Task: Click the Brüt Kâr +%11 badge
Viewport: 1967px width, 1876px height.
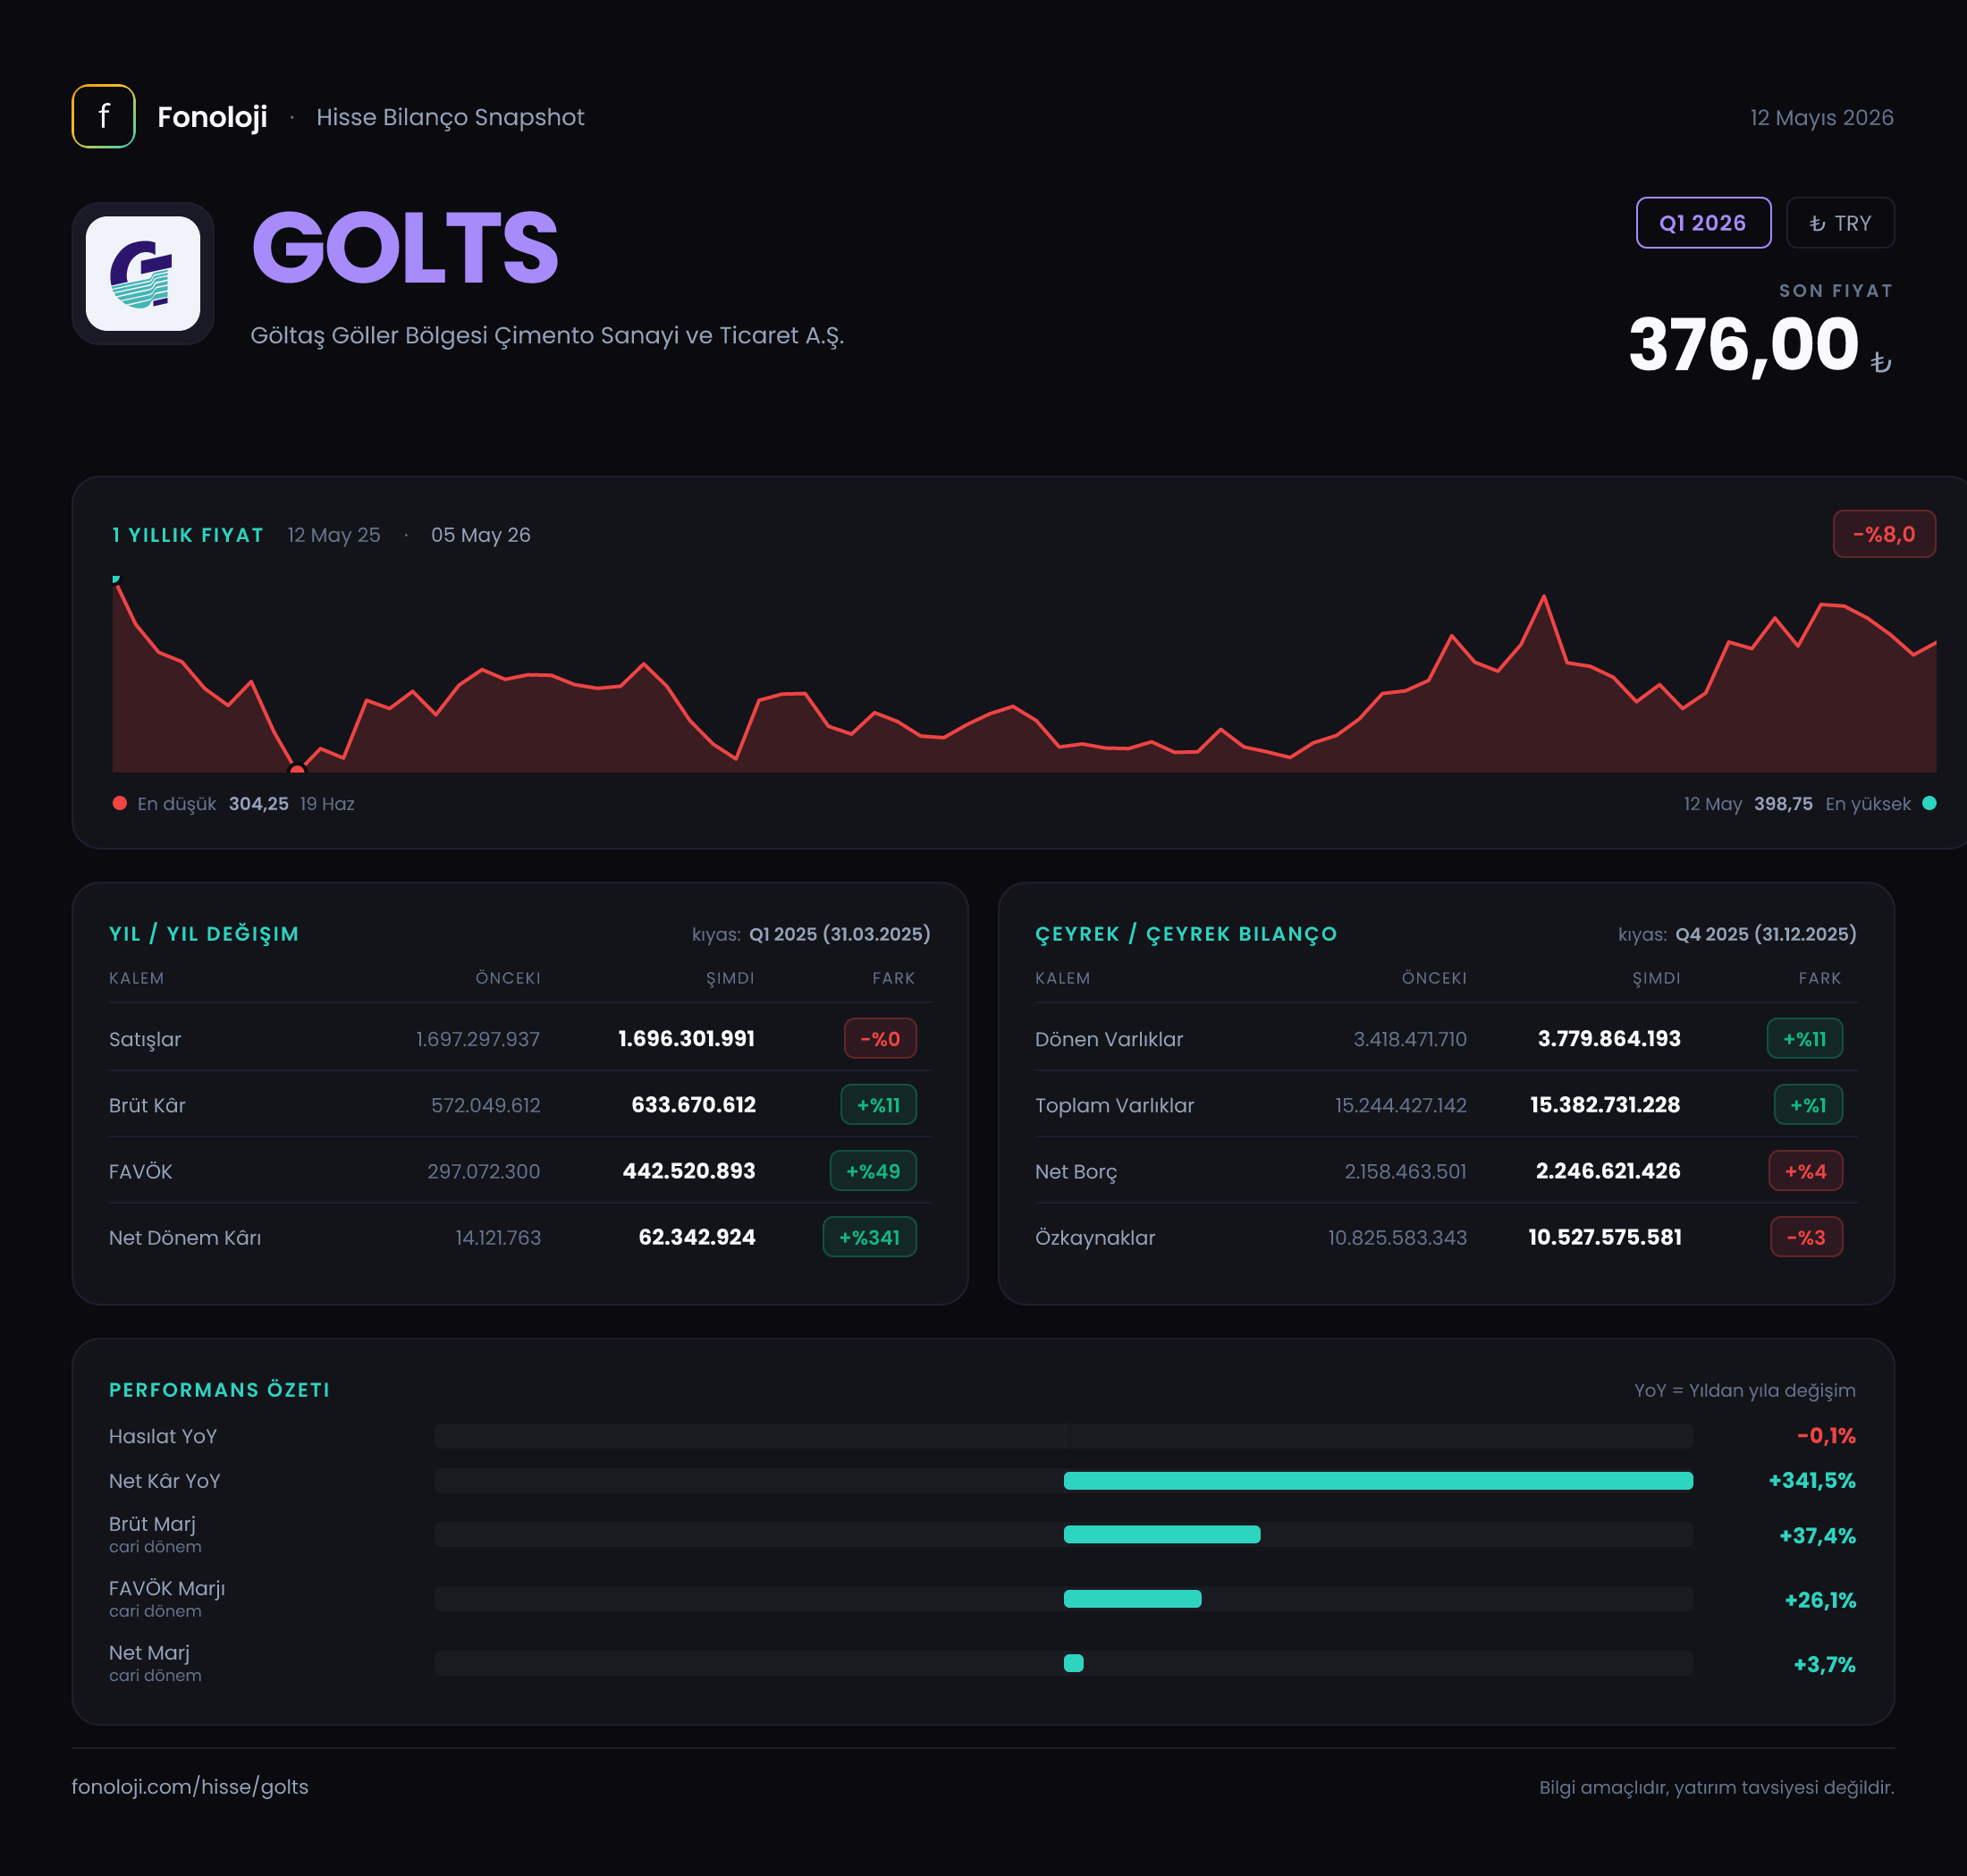Action: tap(878, 1104)
